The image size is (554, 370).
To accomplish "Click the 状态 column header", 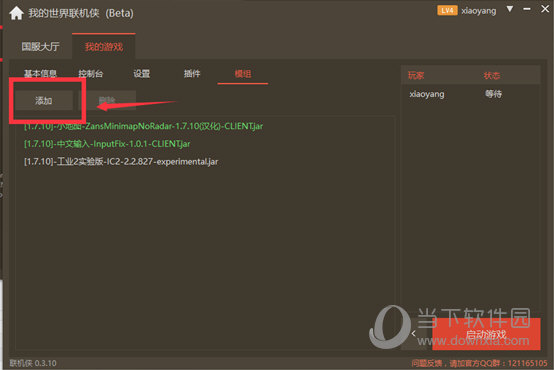I will [492, 75].
